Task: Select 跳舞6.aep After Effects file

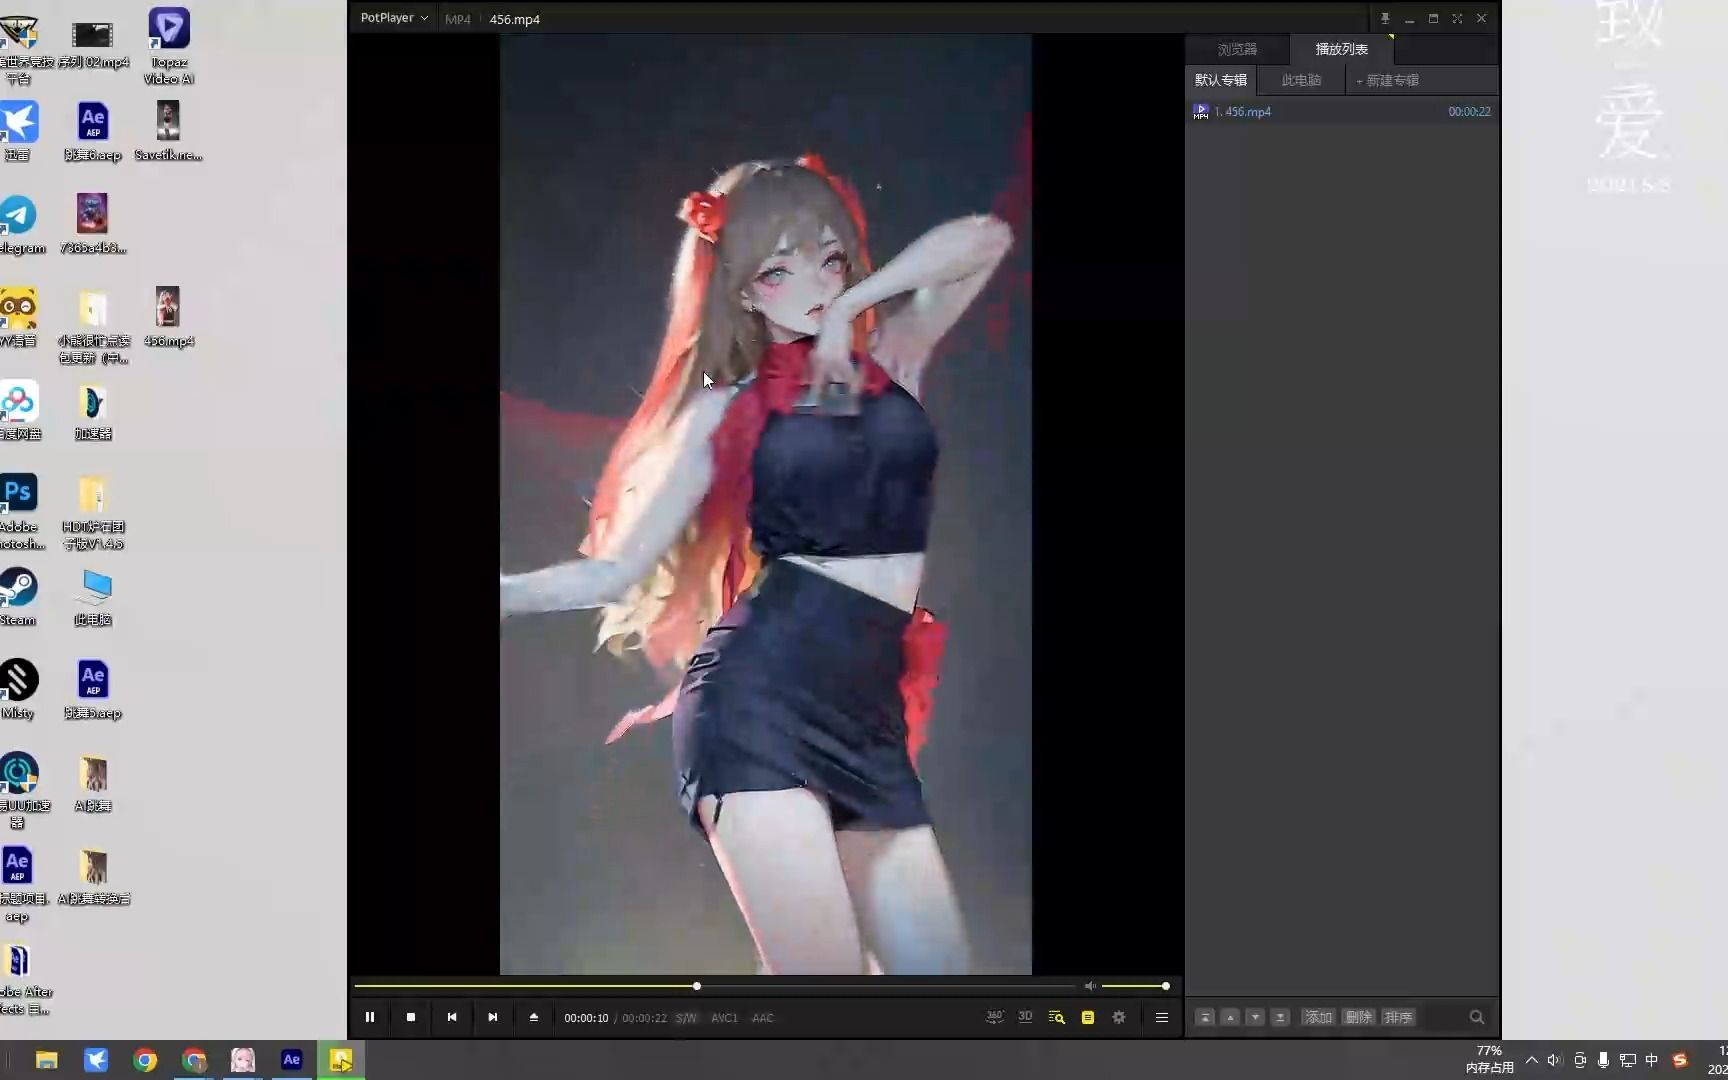Action: pos(93,130)
